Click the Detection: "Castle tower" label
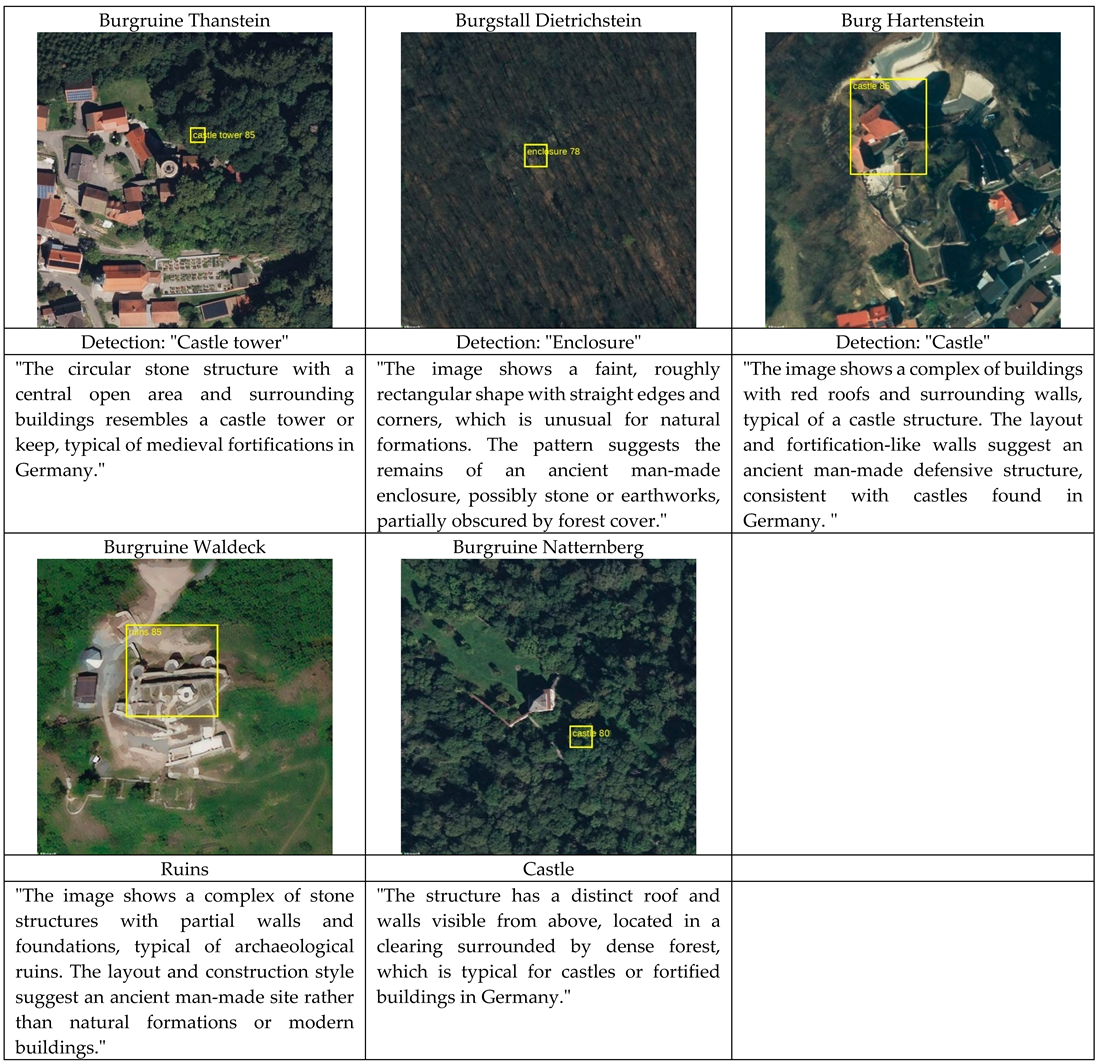This screenshot has height=1063, width=1098. 184,344
